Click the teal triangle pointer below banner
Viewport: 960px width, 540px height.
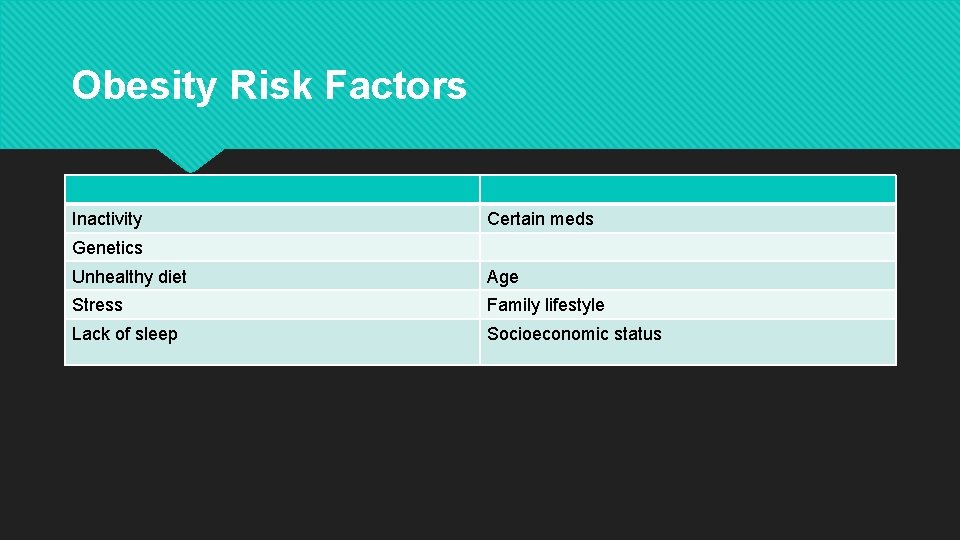pyautogui.click(x=190, y=158)
